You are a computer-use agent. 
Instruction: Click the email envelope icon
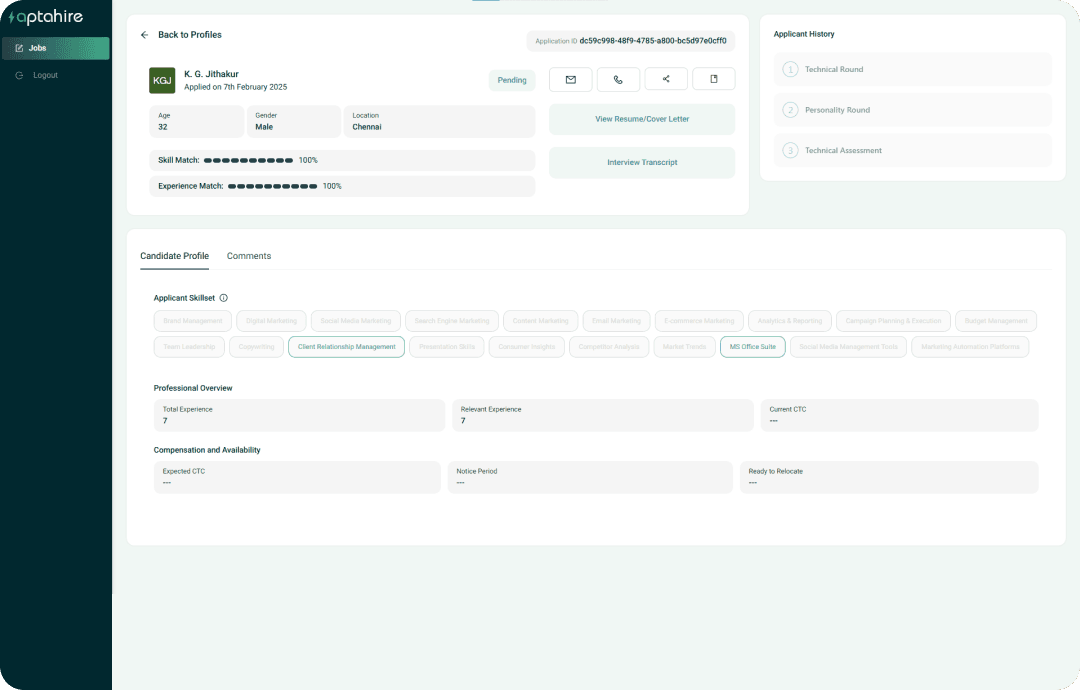click(570, 80)
